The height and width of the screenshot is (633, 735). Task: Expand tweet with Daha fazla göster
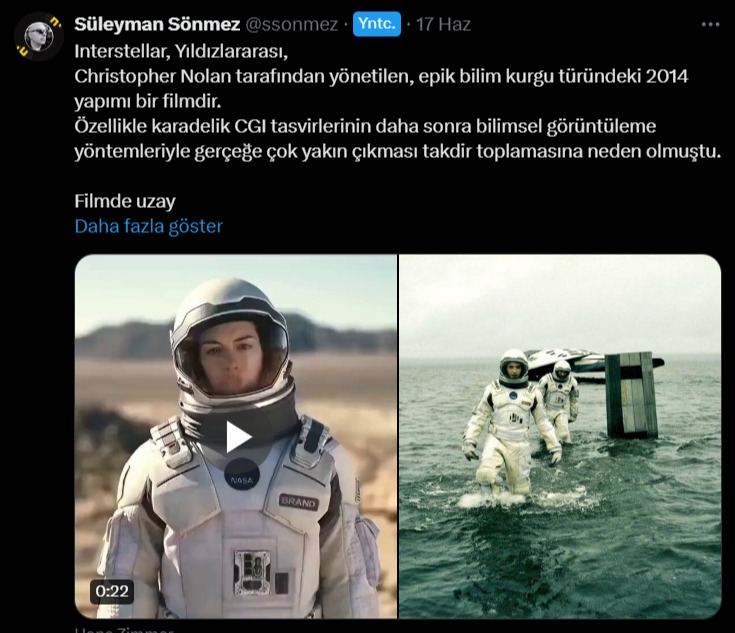pyautogui.click(x=149, y=226)
